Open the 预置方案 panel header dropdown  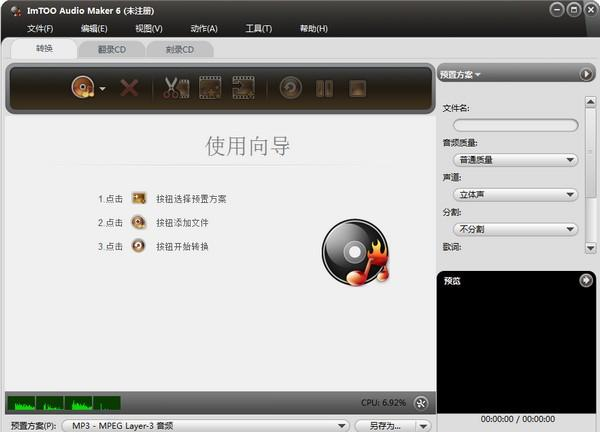(x=460, y=75)
